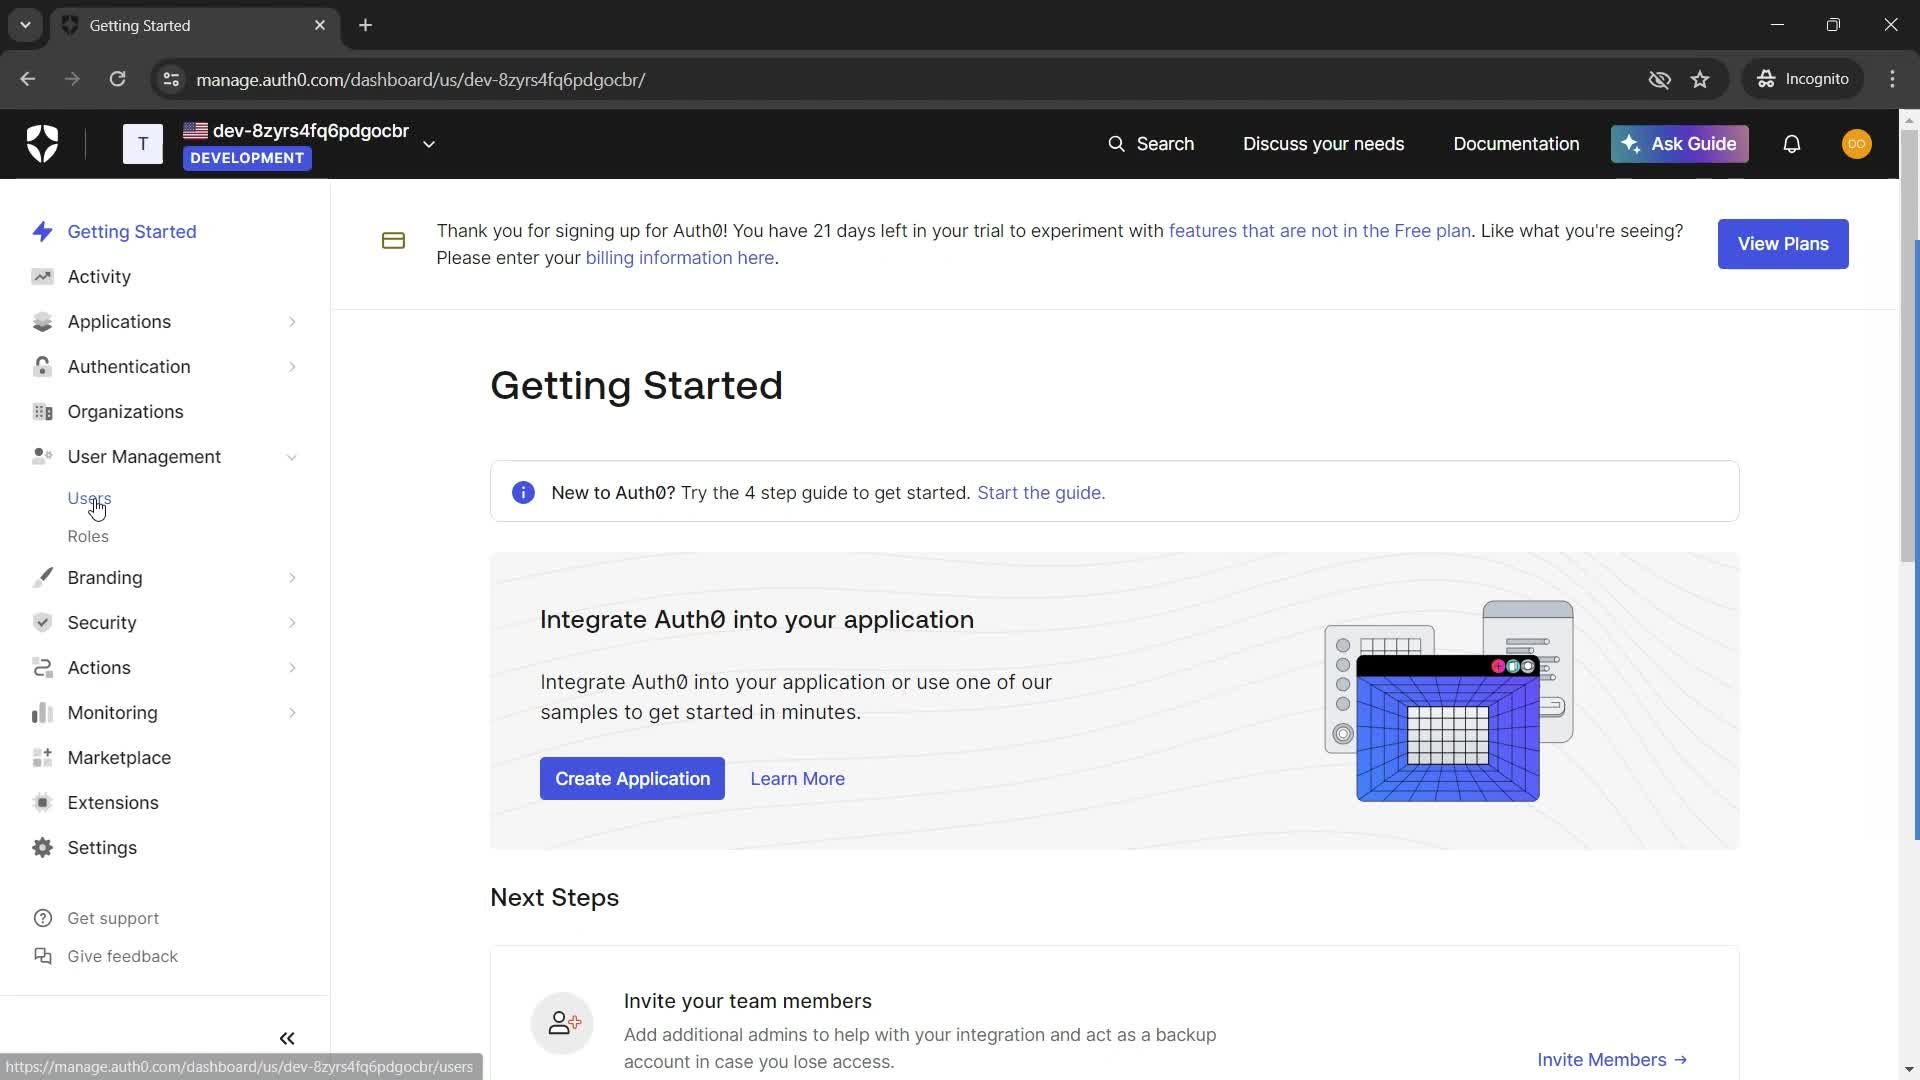Open Search in the top bar
This screenshot has height=1080, width=1920.
pos(1151,144)
